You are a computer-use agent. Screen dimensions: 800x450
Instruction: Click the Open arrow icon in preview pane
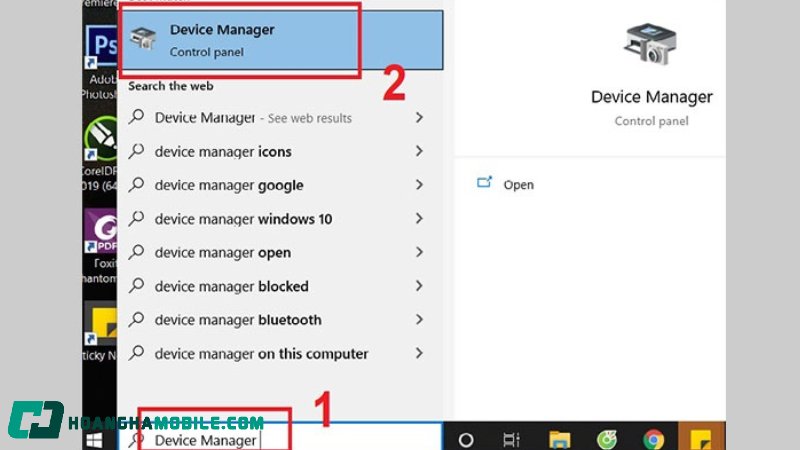point(484,183)
